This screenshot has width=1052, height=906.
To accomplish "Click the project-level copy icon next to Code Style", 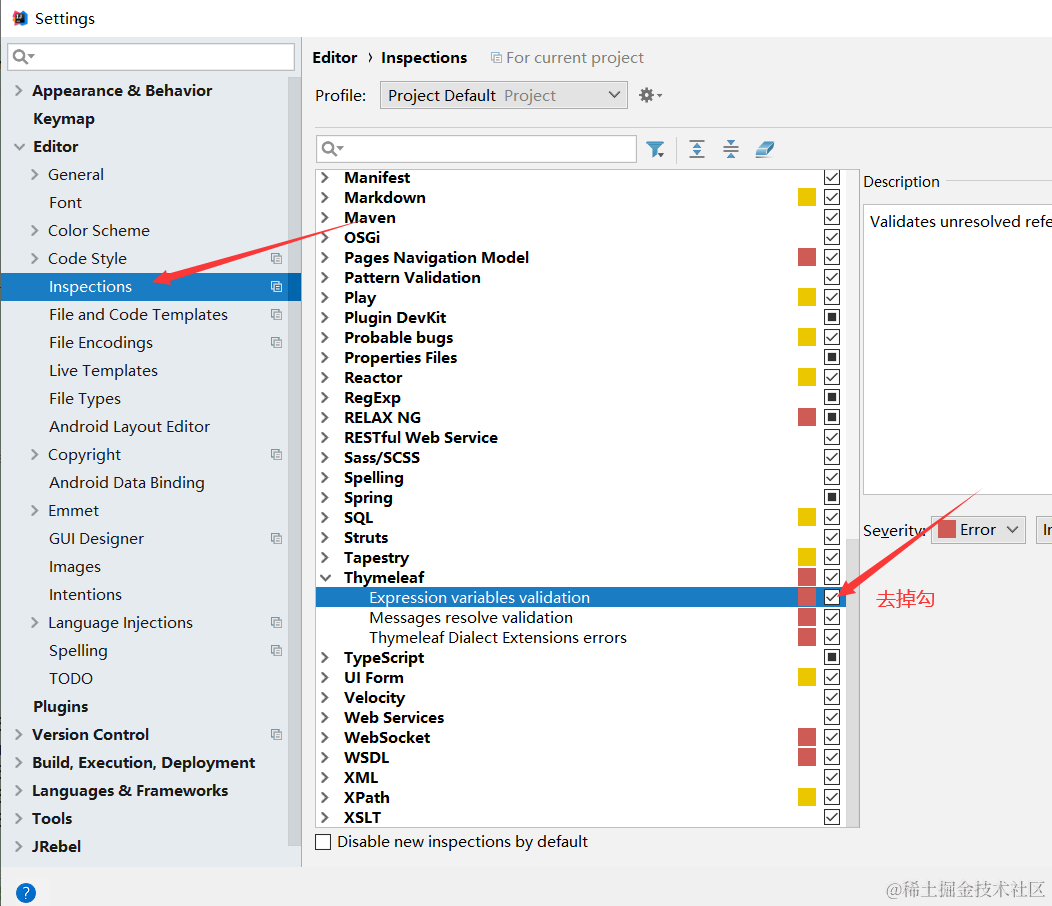I will tap(276, 258).
